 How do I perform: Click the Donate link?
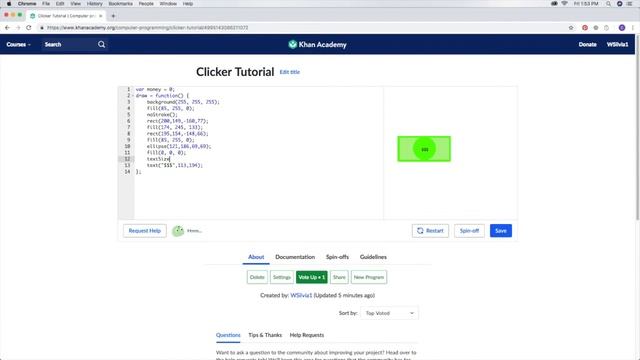587,44
